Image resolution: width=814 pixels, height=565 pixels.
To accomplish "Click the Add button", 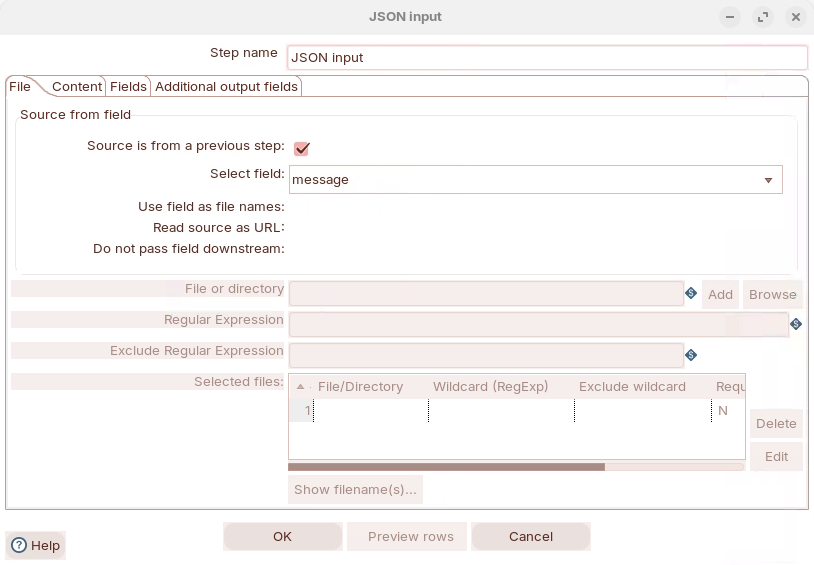I will (720, 295).
